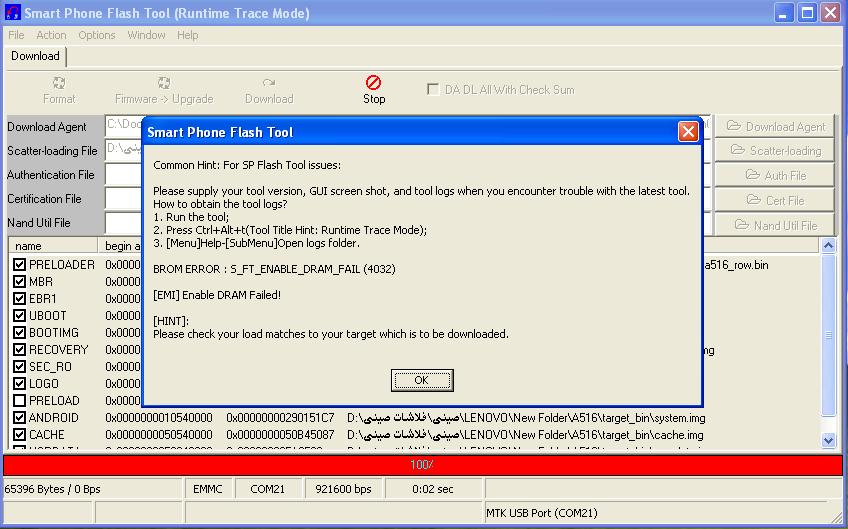Viewport: 848px width, 529px height.
Task: Uncheck the LOGO partition checkbox
Action: tap(19, 384)
